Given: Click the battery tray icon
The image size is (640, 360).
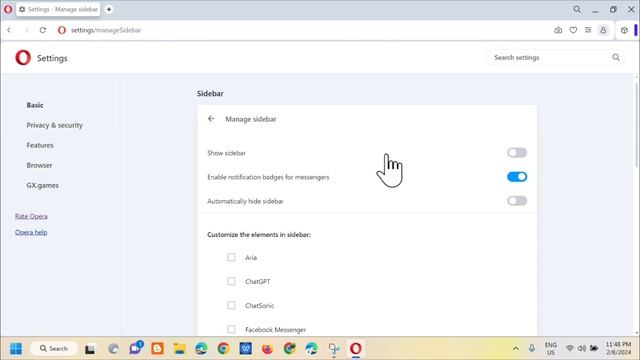Looking at the screenshot, I should tap(594, 348).
